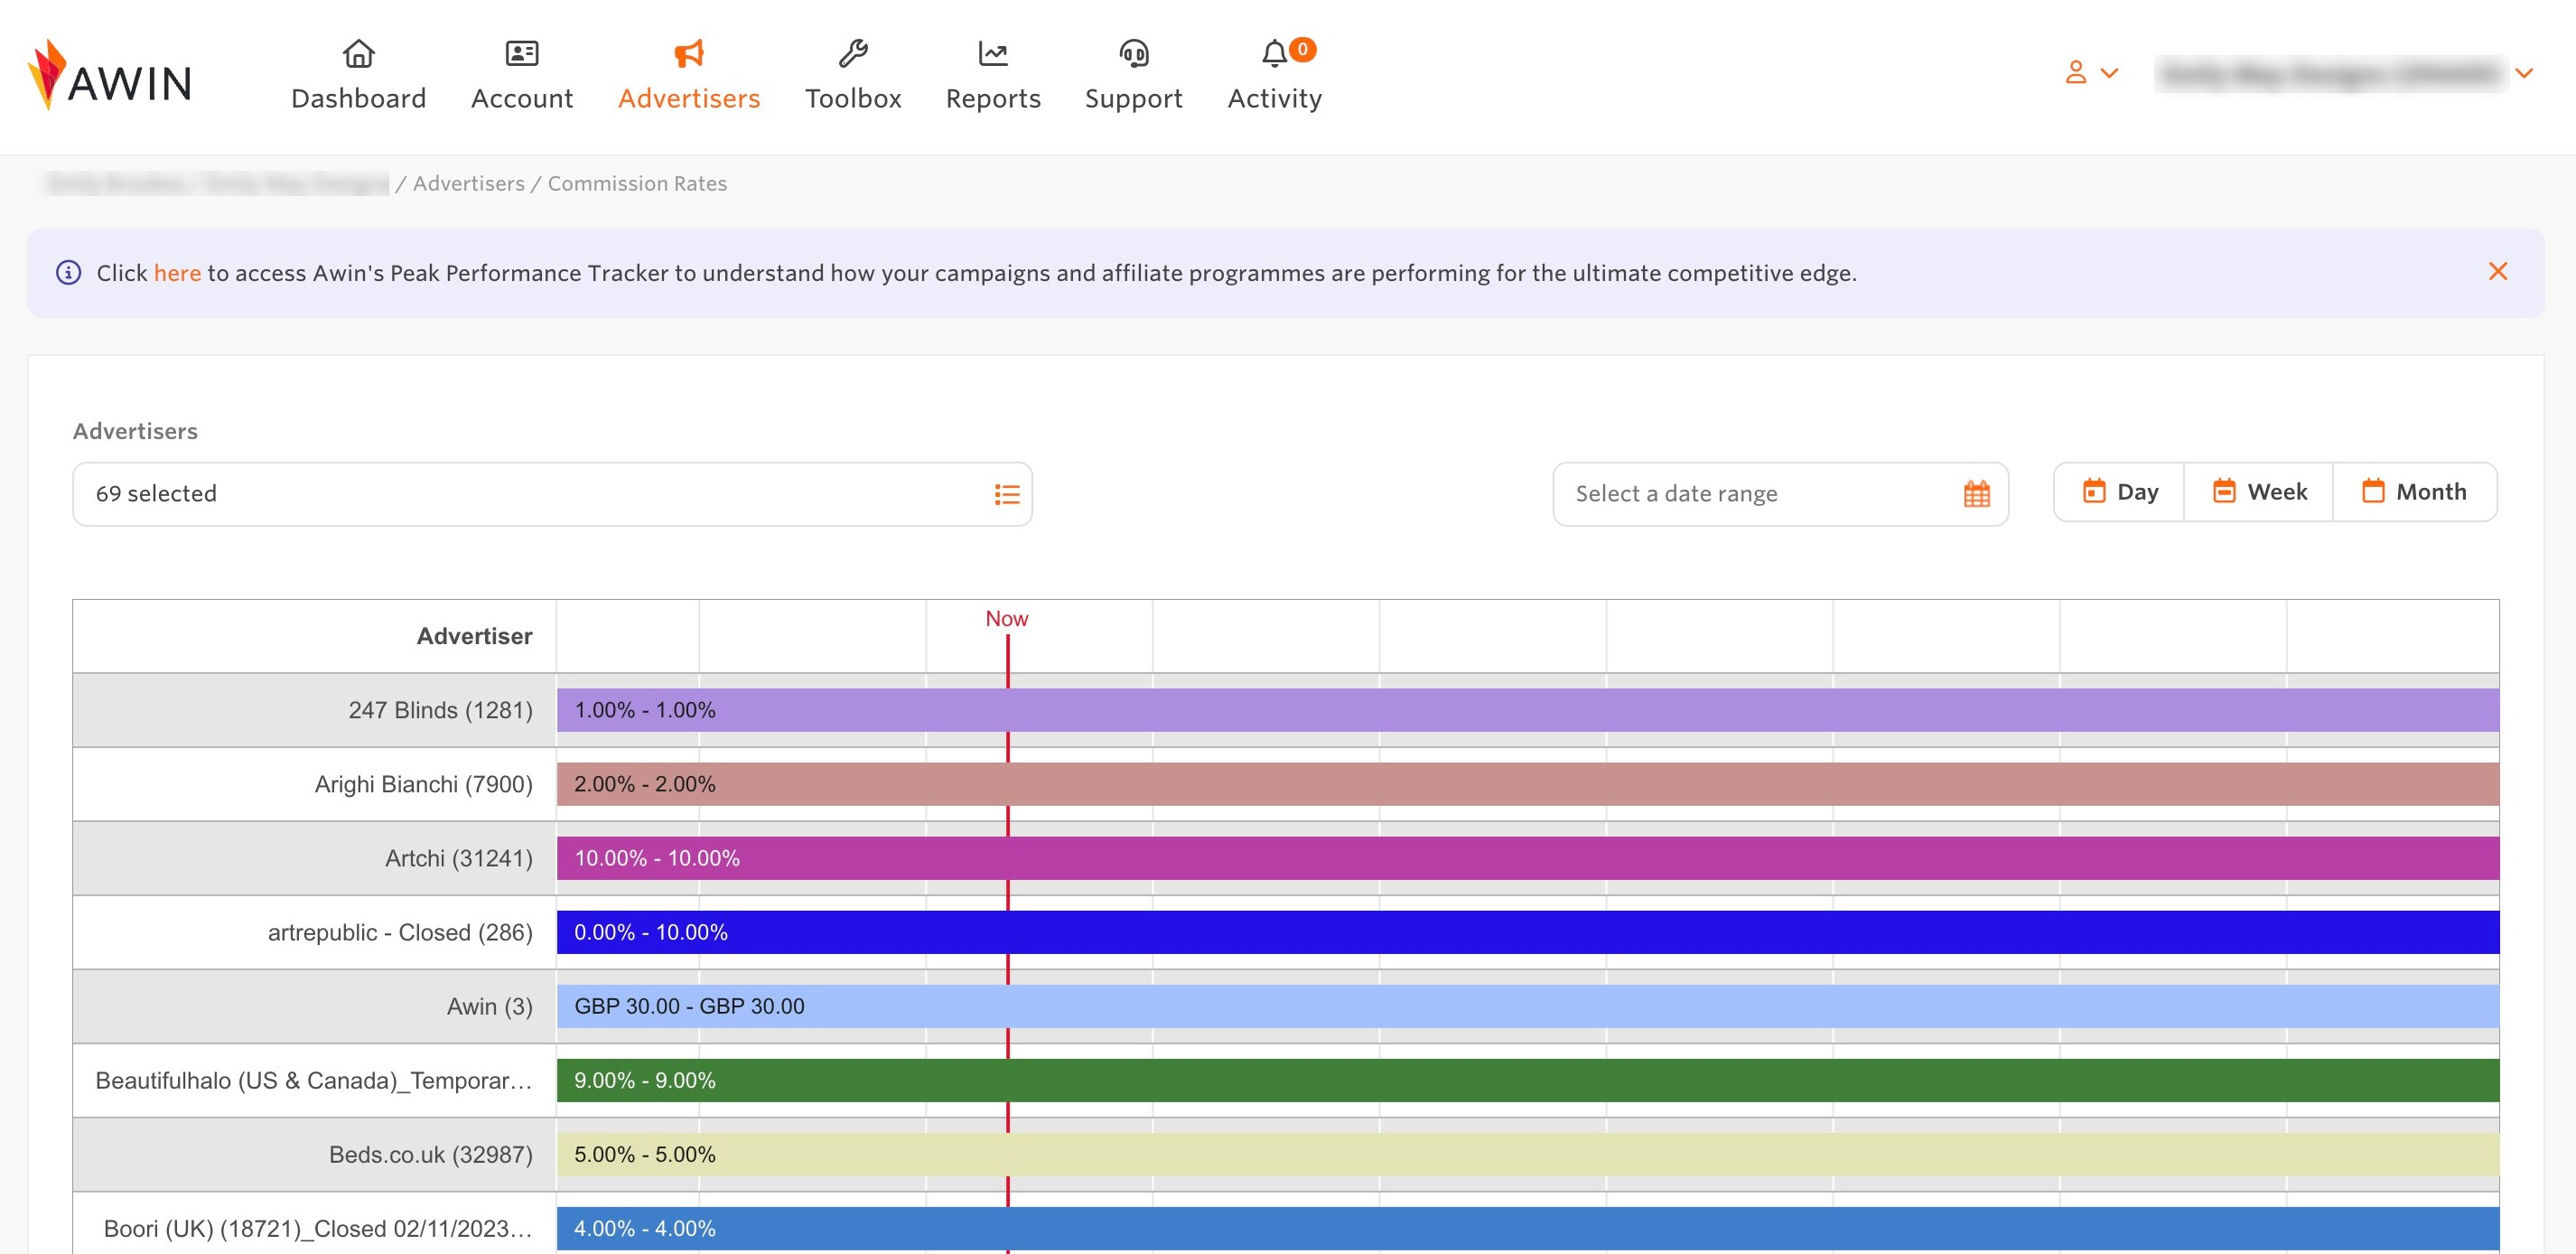This screenshot has height=1254, width=2576.
Task: Select artrepublic 0.00% - 10.00% blue bar
Action: click(1527, 932)
